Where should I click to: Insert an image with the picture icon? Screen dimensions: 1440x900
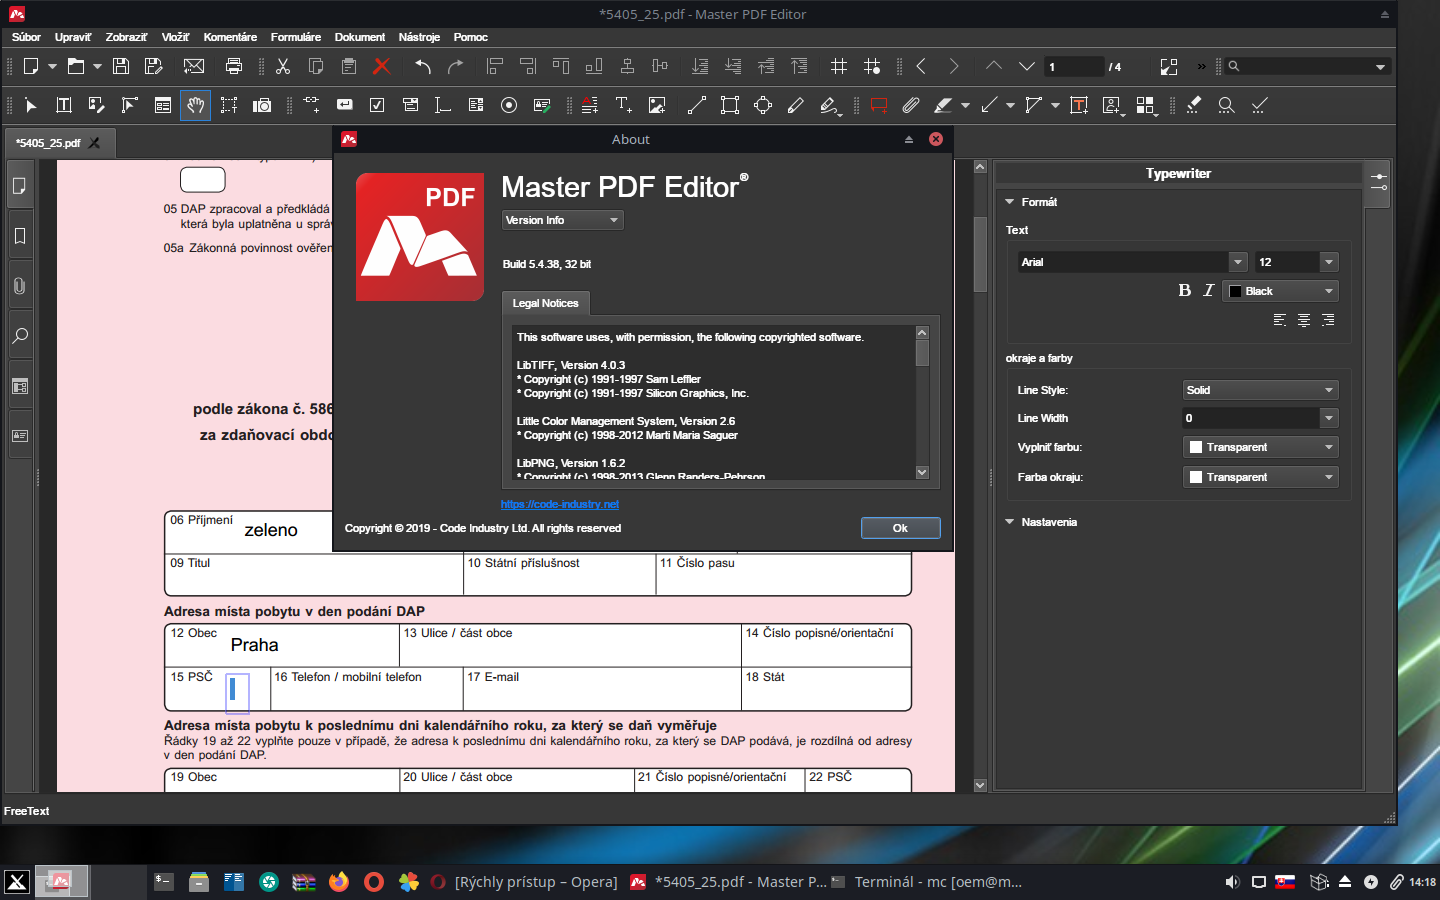tap(657, 105)
